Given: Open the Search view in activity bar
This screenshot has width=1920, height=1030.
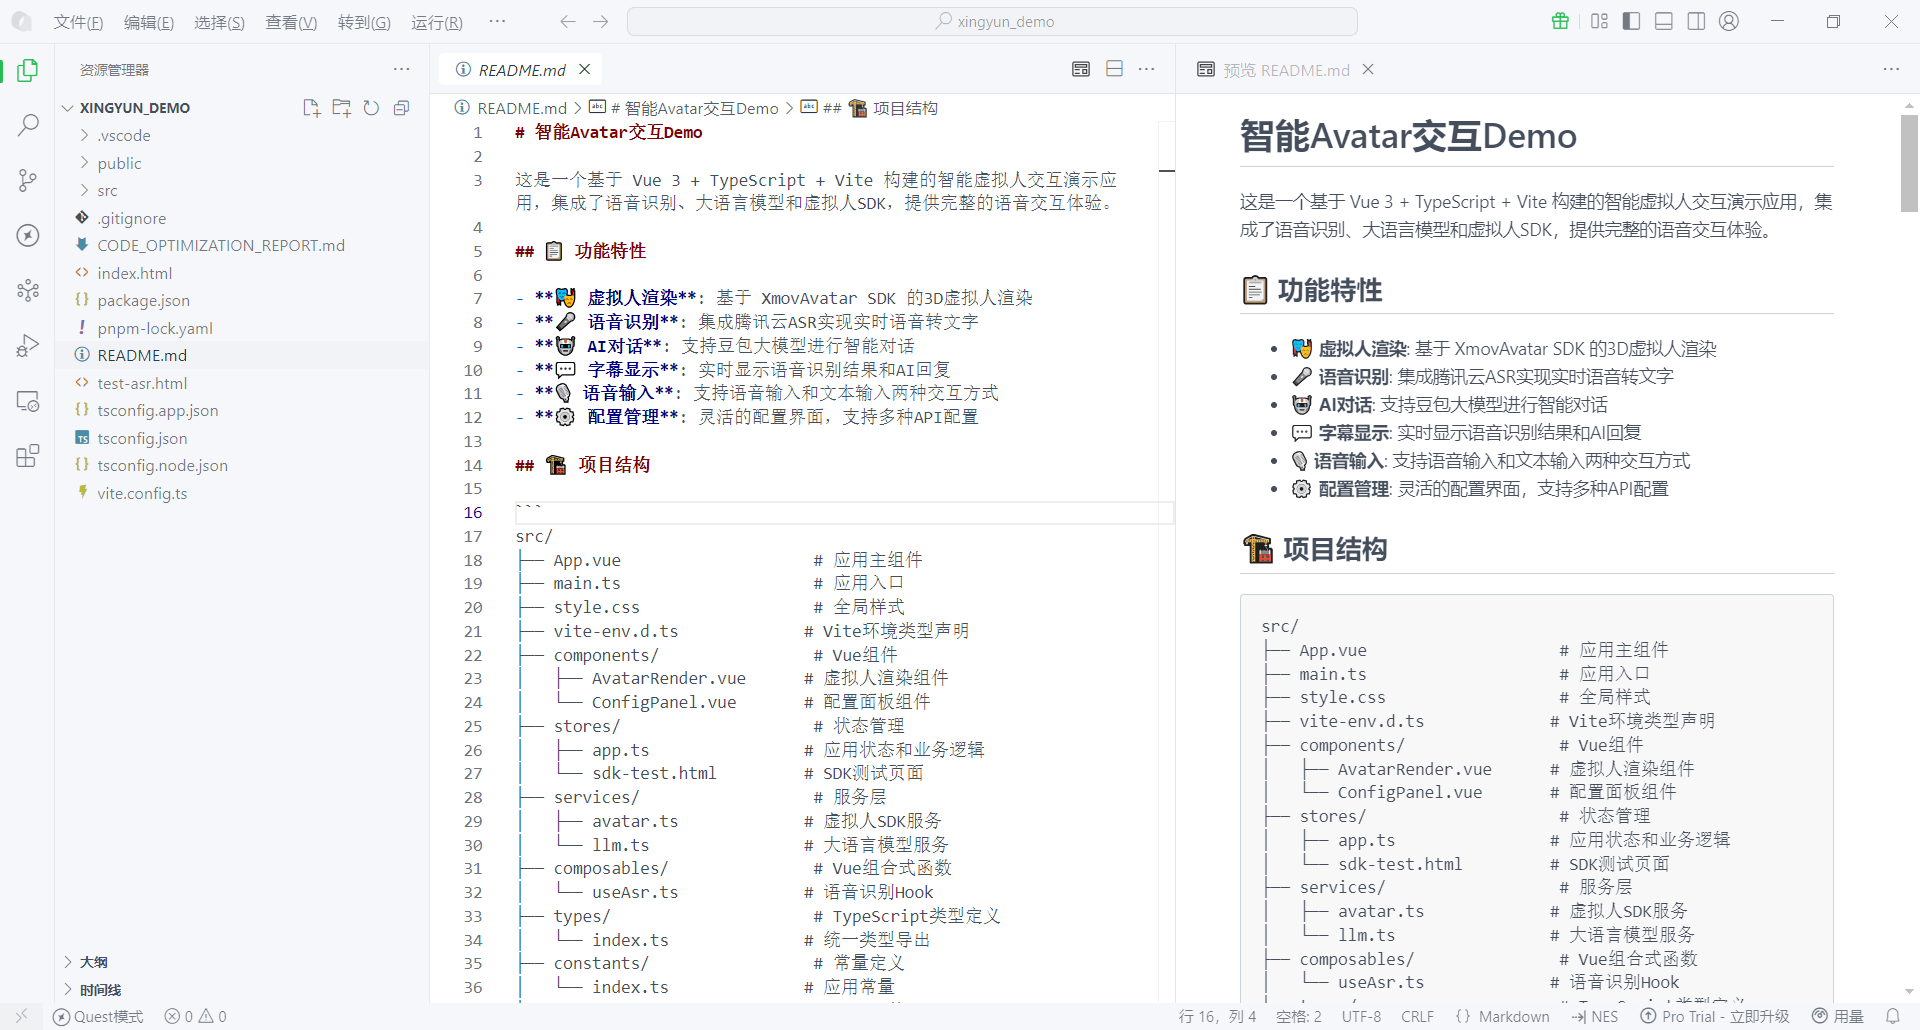Looking at the screenshot, I should pos(28,125).
